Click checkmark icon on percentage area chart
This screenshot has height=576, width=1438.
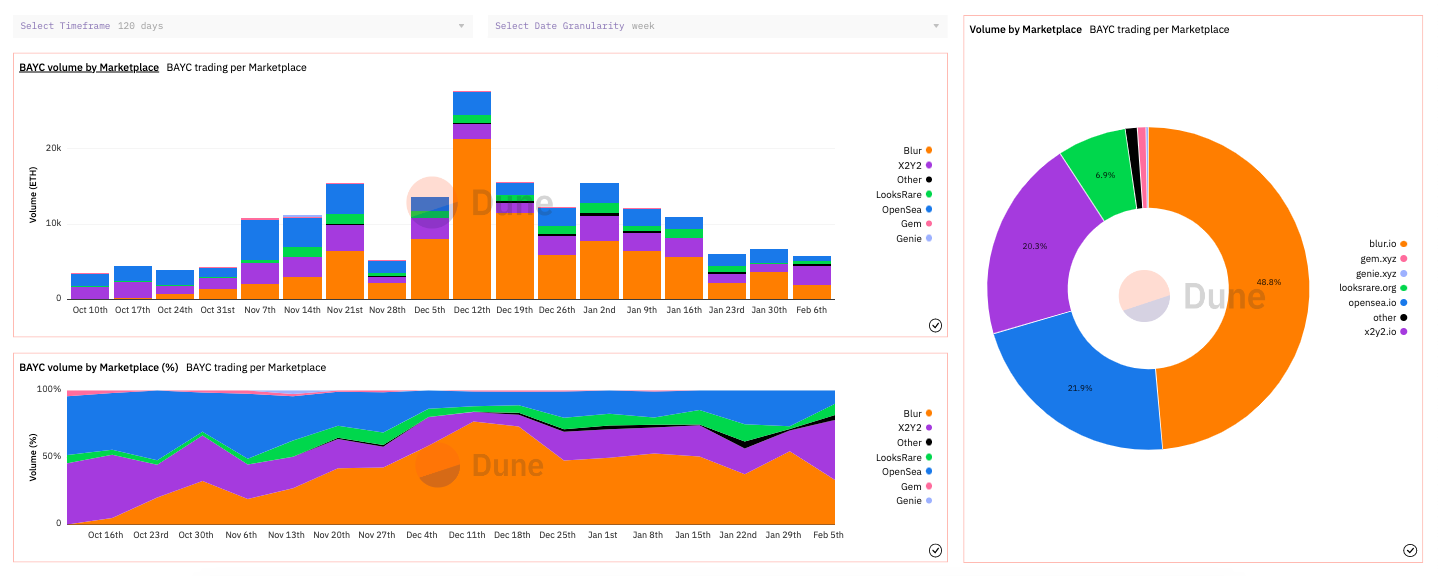click(935, 550)
